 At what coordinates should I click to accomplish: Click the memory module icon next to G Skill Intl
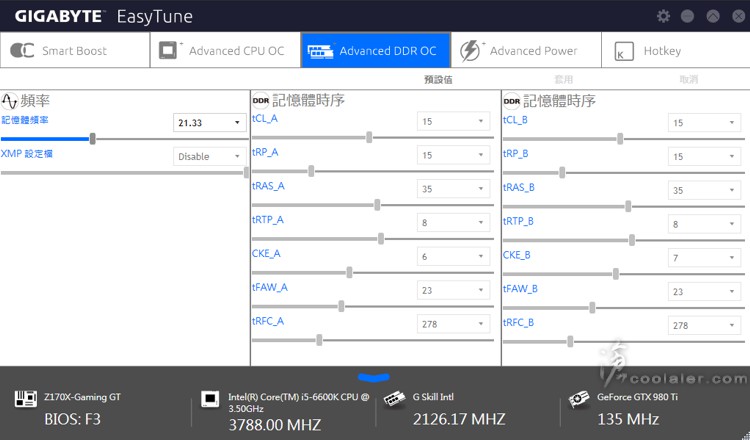395,399
